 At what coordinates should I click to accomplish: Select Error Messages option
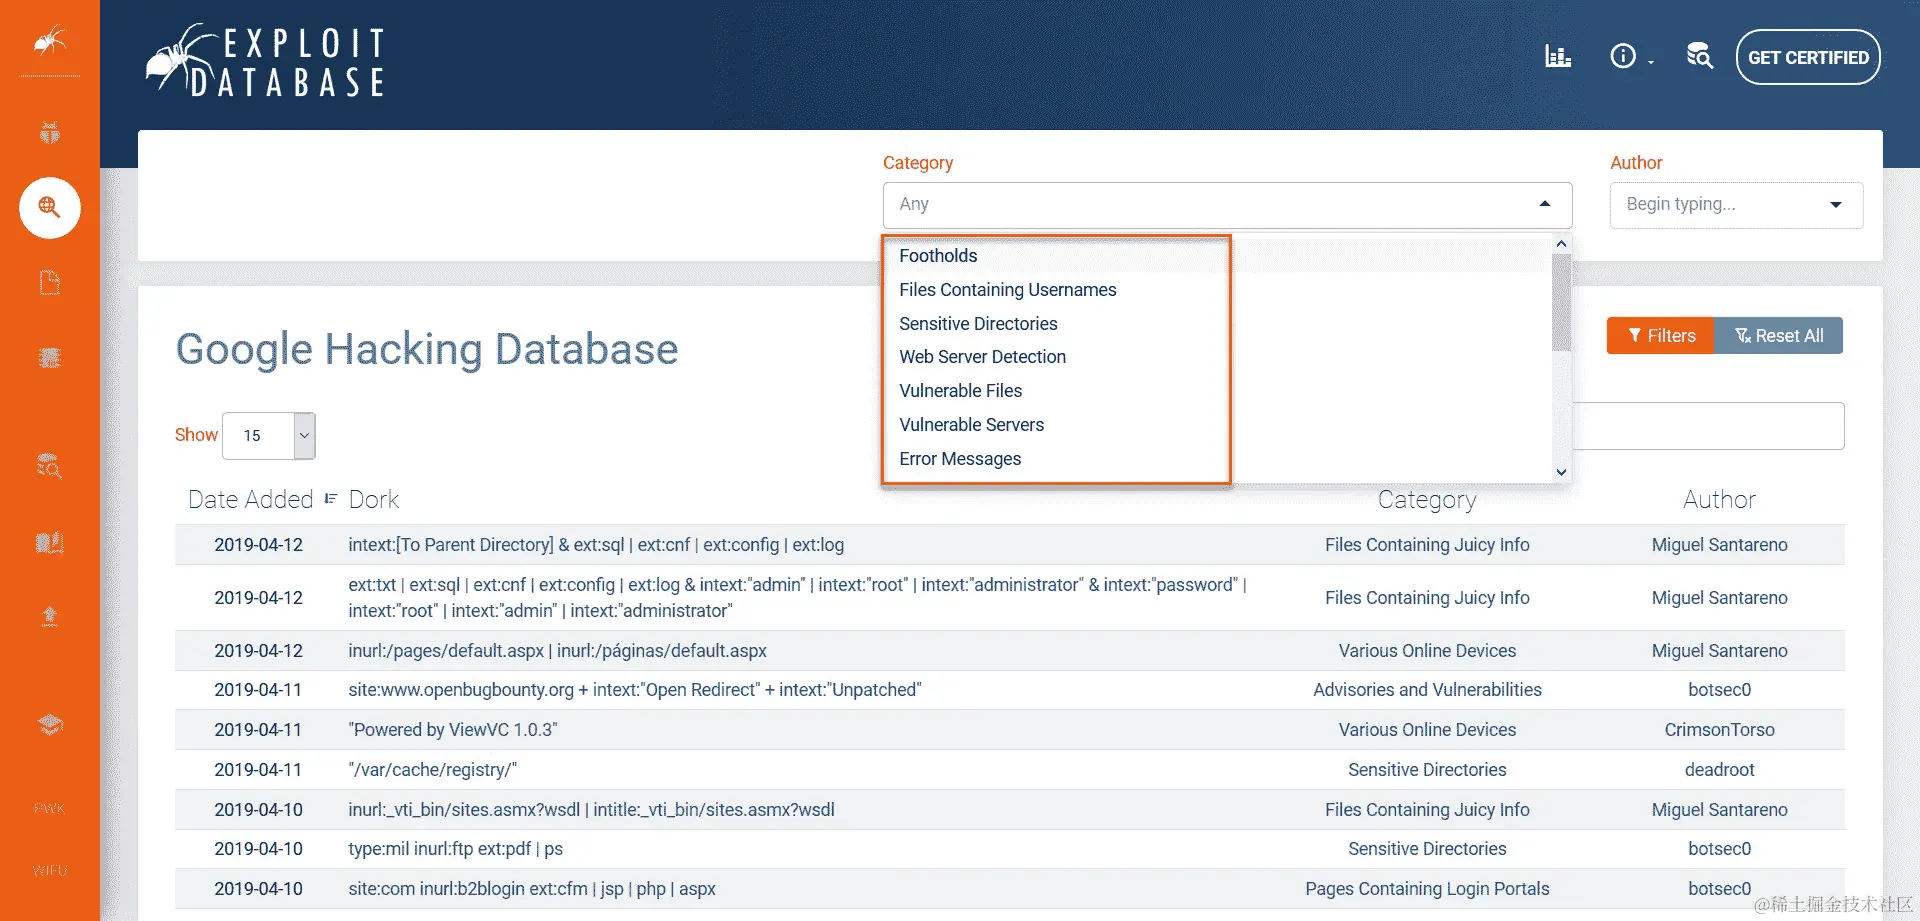click(960, 459)
